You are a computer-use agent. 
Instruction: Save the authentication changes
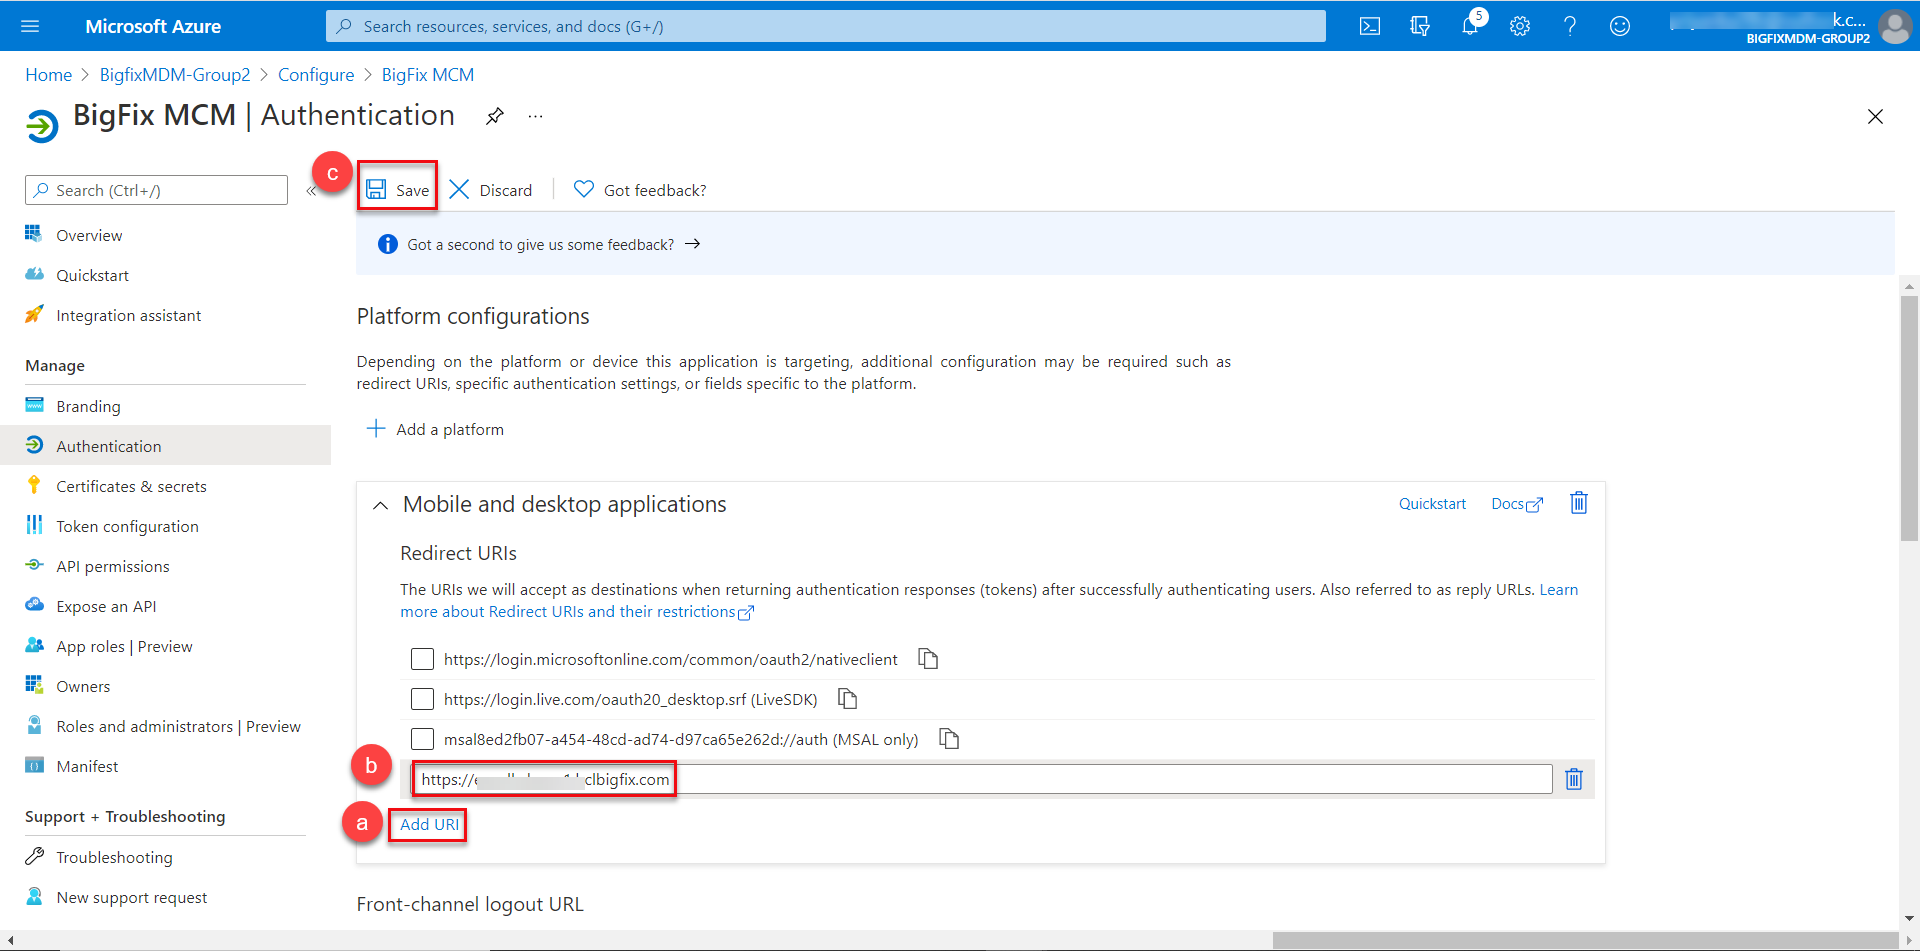398,190
